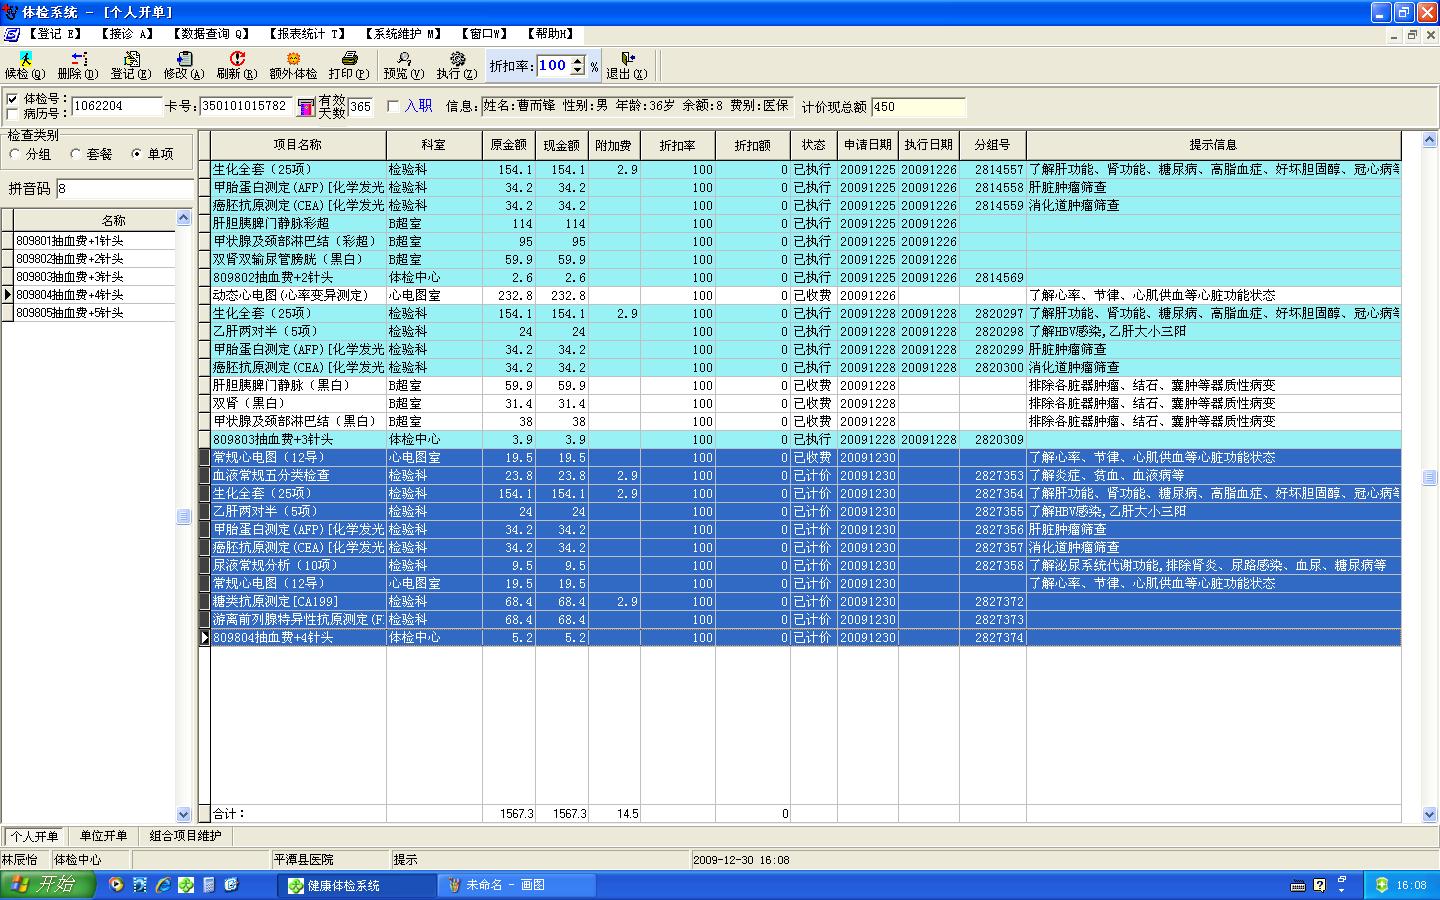Click the 额外体检 extra exam toolbar icon
Viewport: 1440px width, 900px height.
coord(293,59)
